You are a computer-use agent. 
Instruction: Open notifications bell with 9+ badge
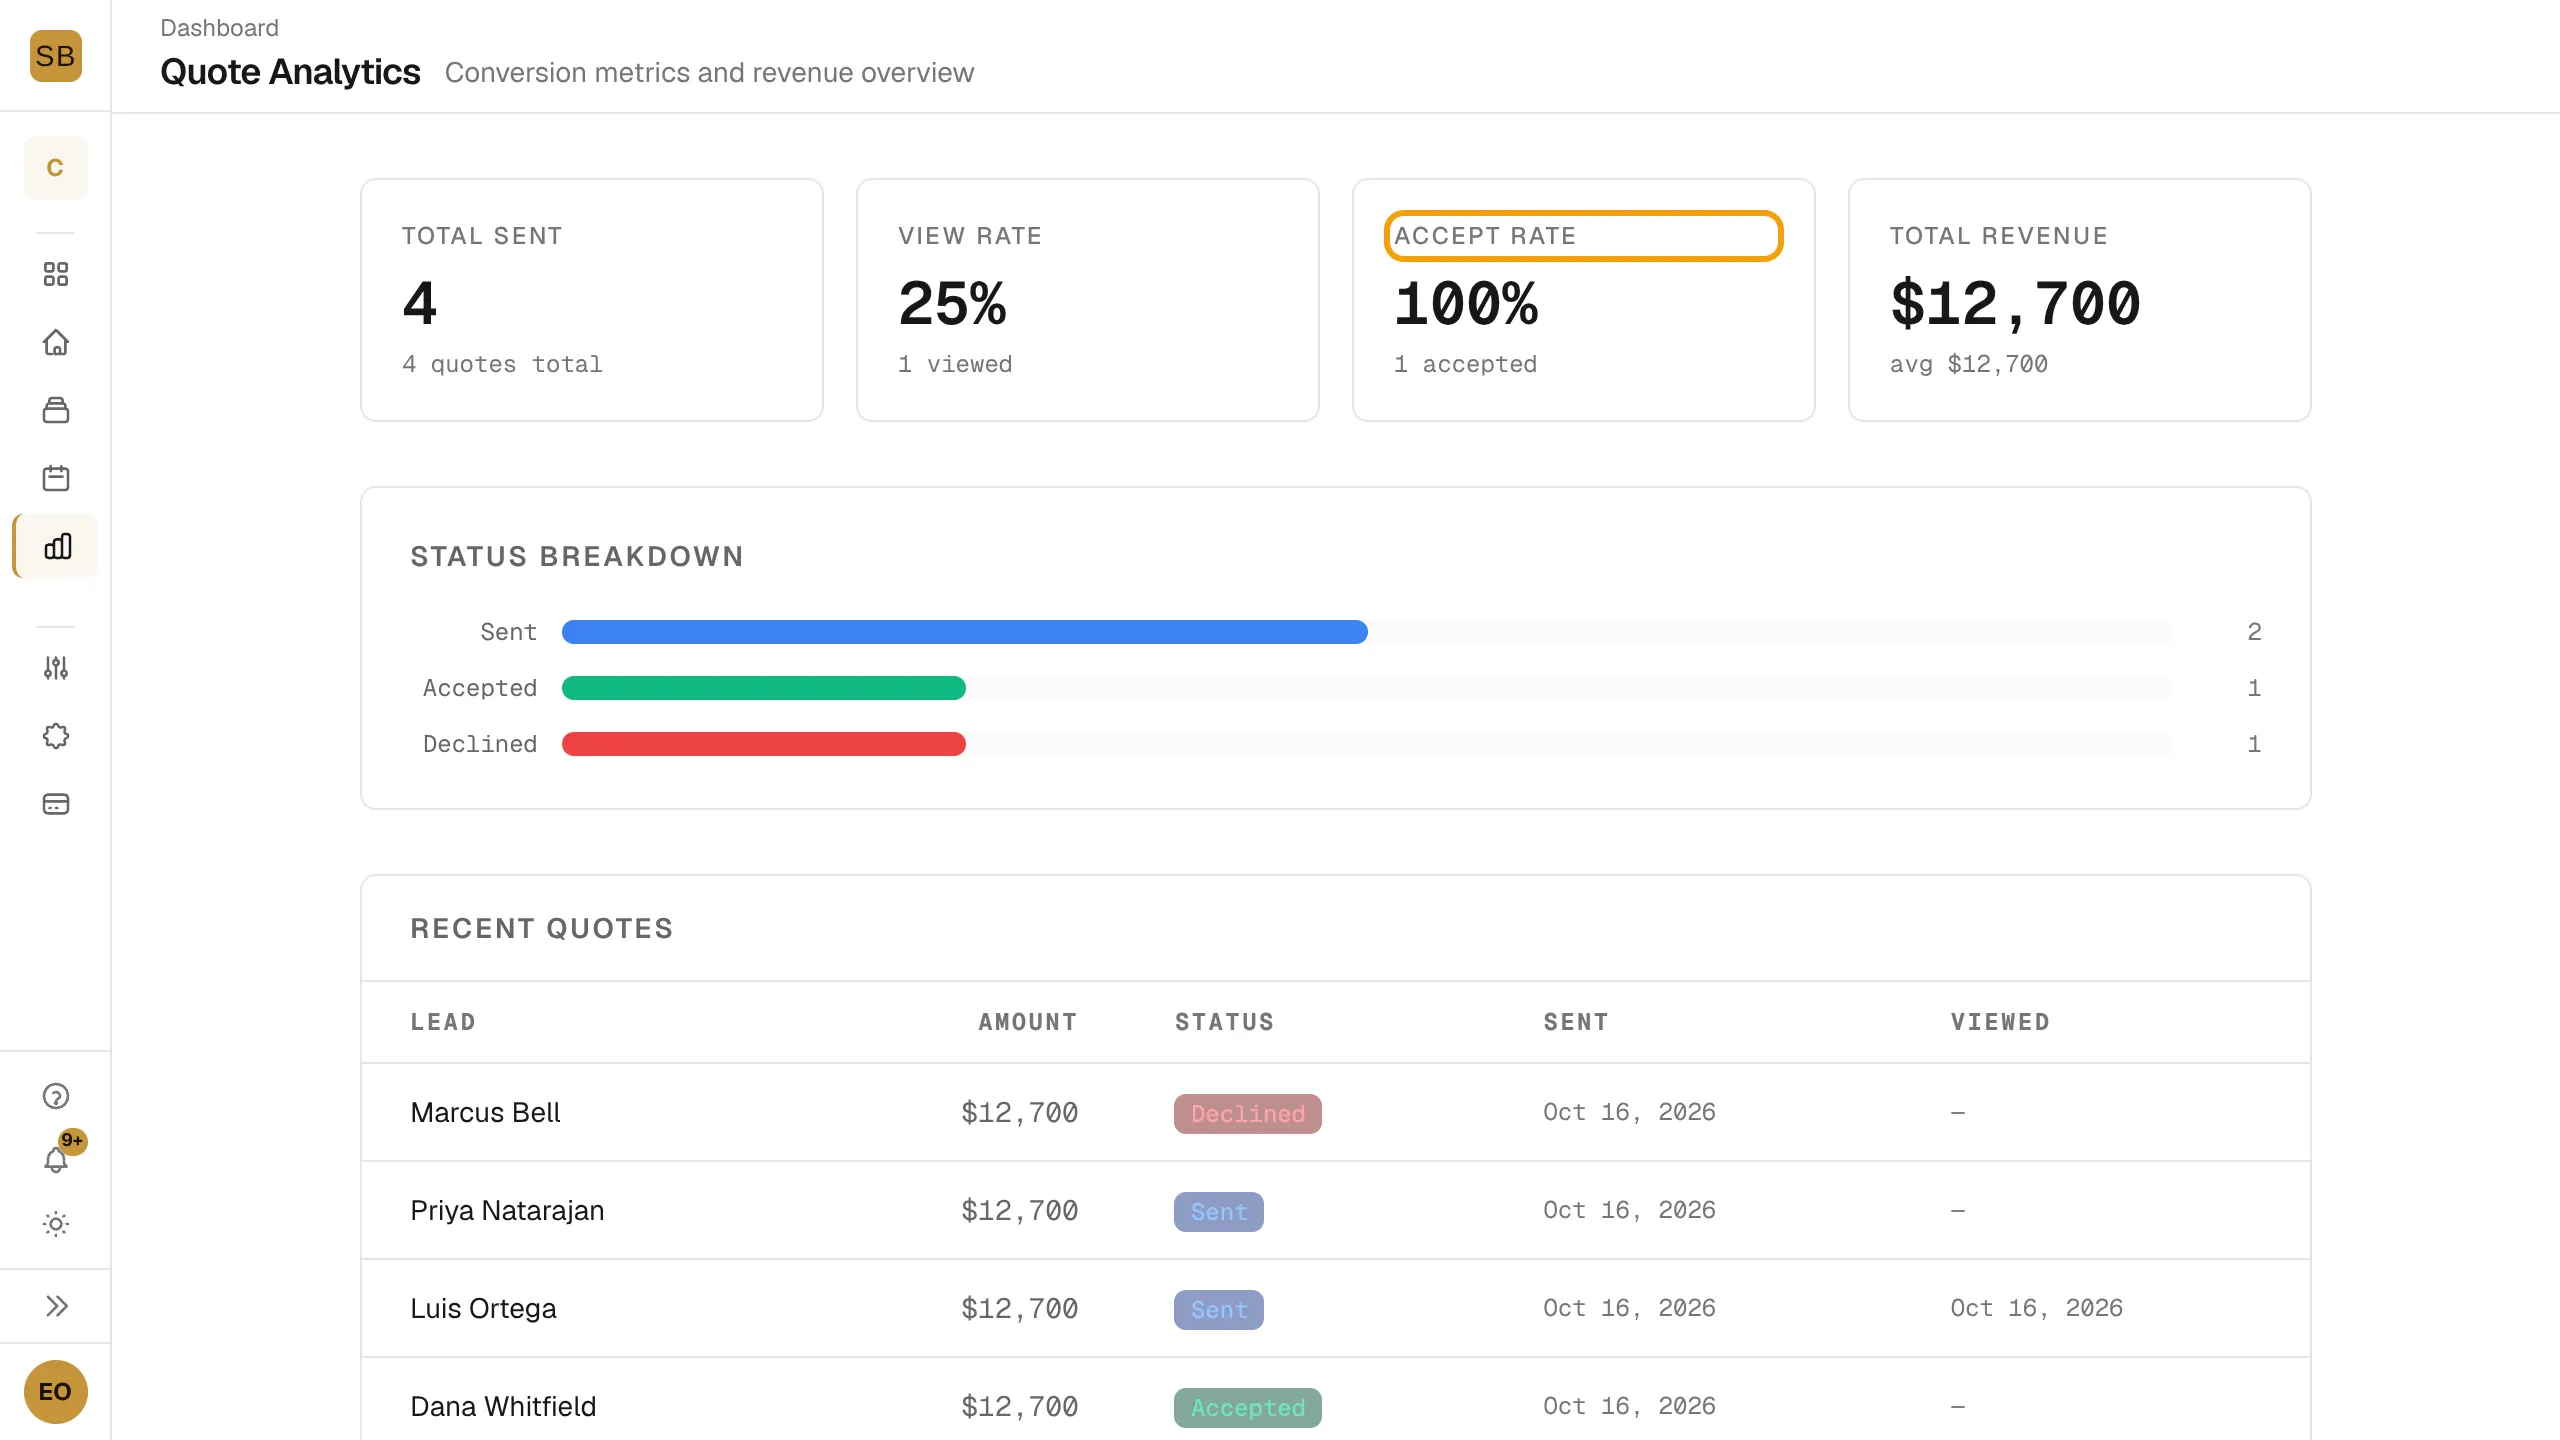(56, 1160)
